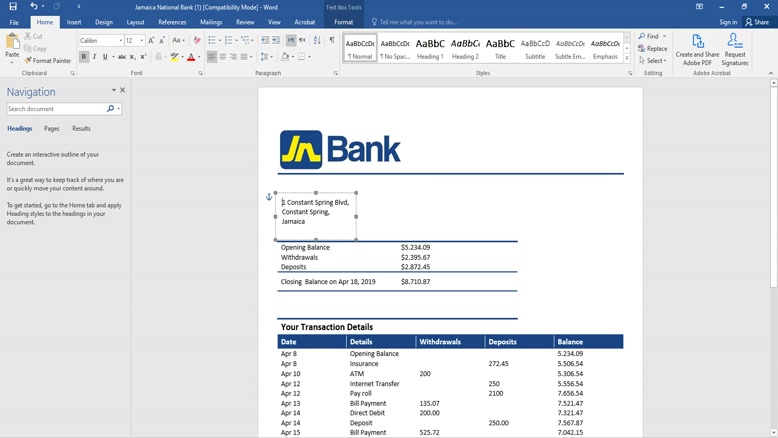Open ribbon display options icon
778x438 pixels.
tap(699, 7)
